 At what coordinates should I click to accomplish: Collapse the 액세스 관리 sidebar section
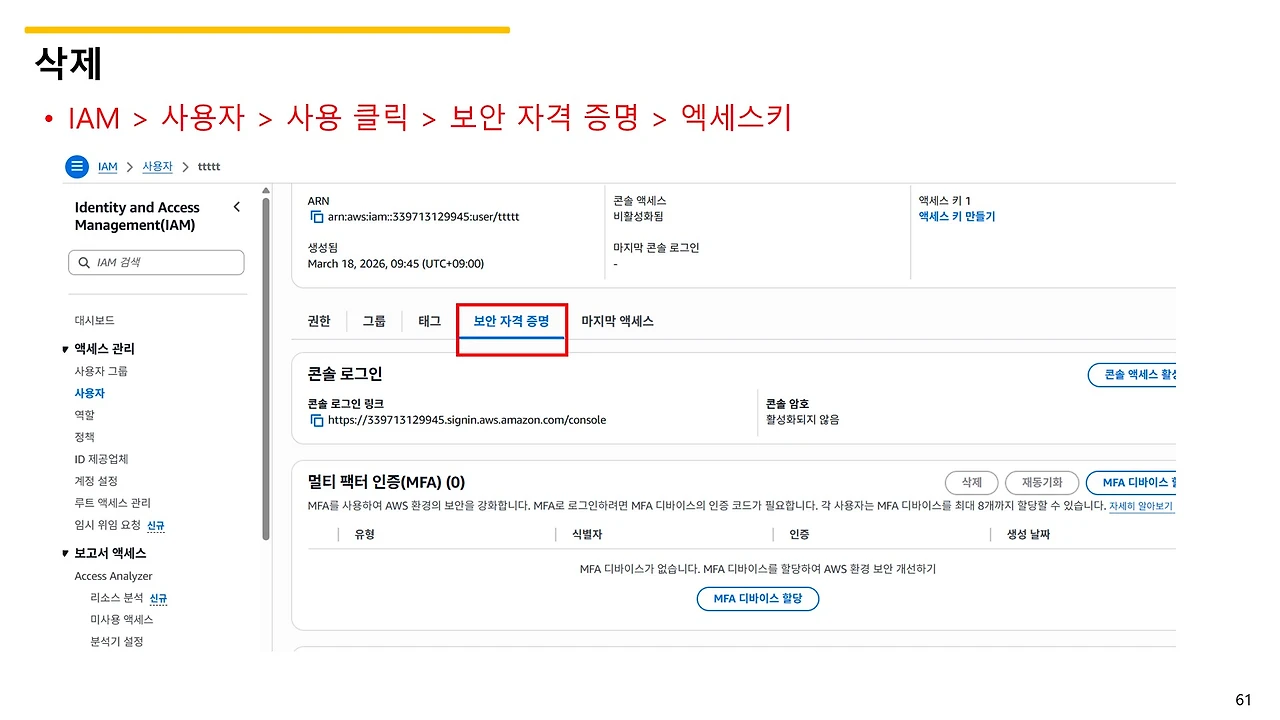[64, 348]
